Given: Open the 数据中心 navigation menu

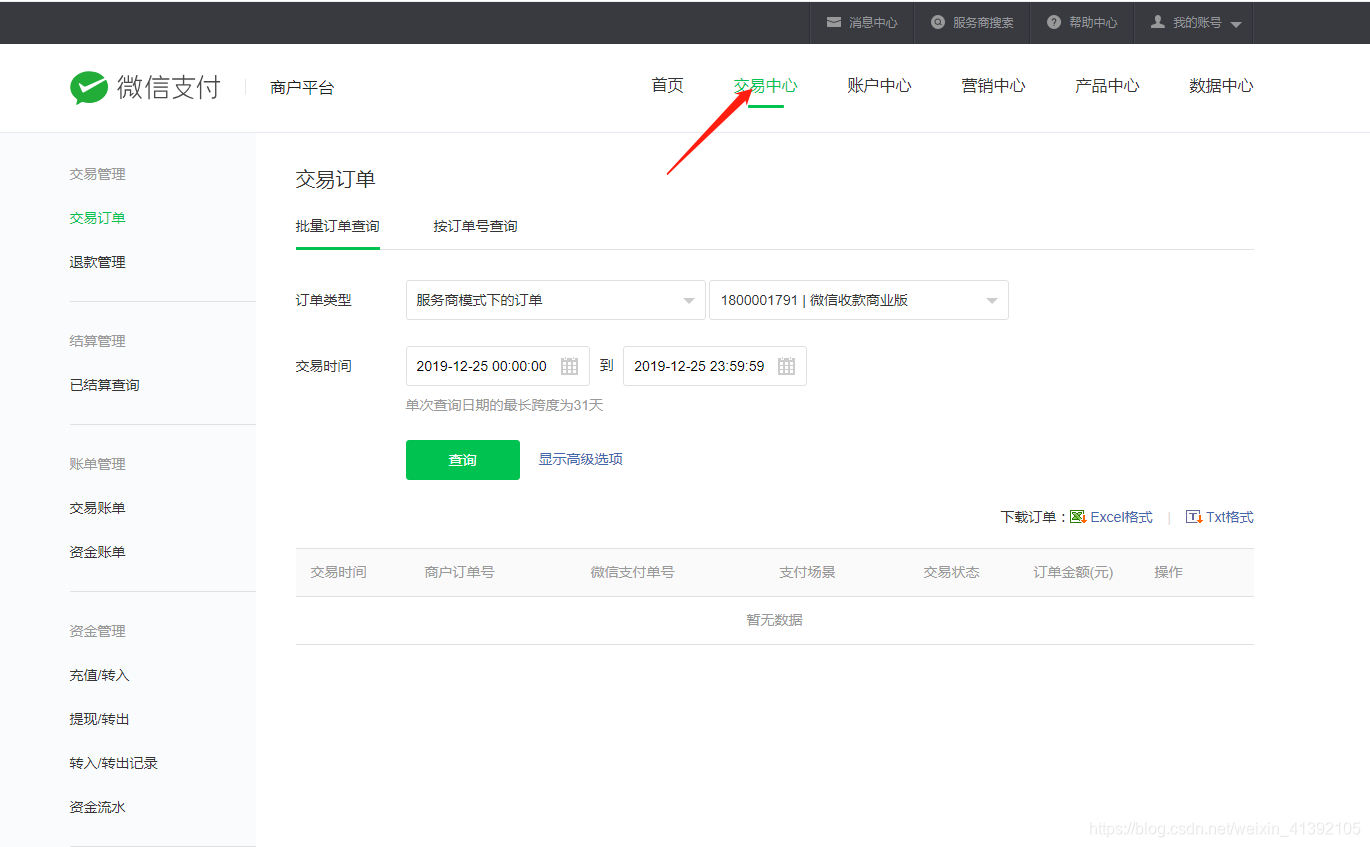Looking at the screenshot, I should coord(1221,86).
